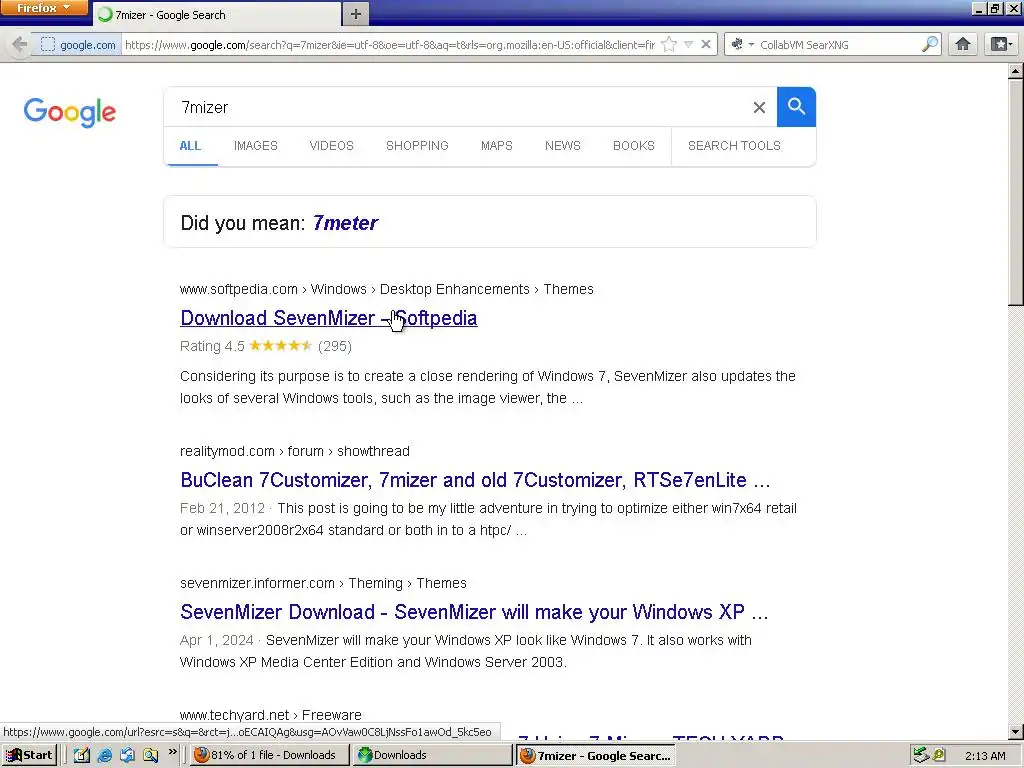Click the Outlook Express quick launch icon

pos(127,755)
